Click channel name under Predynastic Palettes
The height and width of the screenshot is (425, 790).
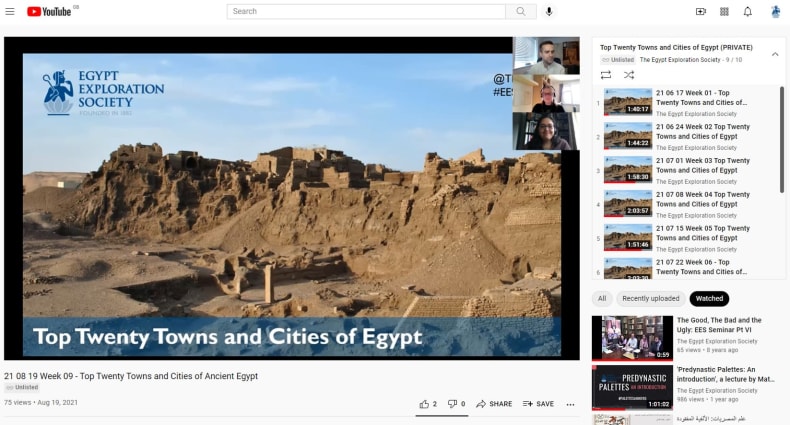point(717,390)
